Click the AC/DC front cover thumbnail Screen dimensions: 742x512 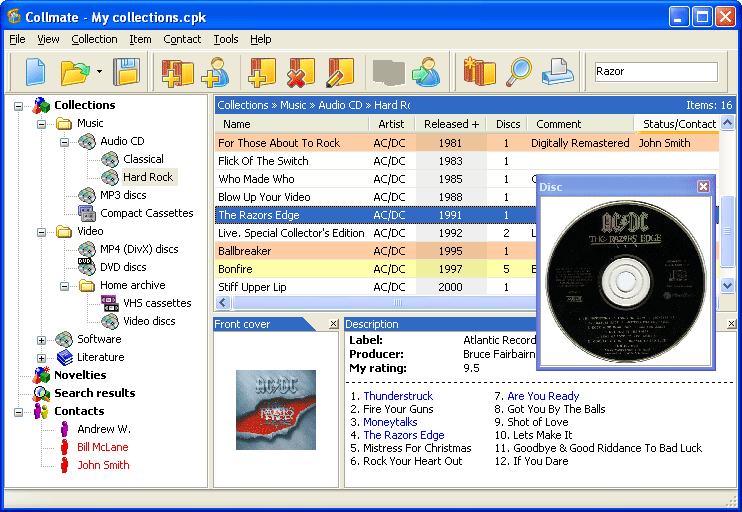(x=276, y=410)
